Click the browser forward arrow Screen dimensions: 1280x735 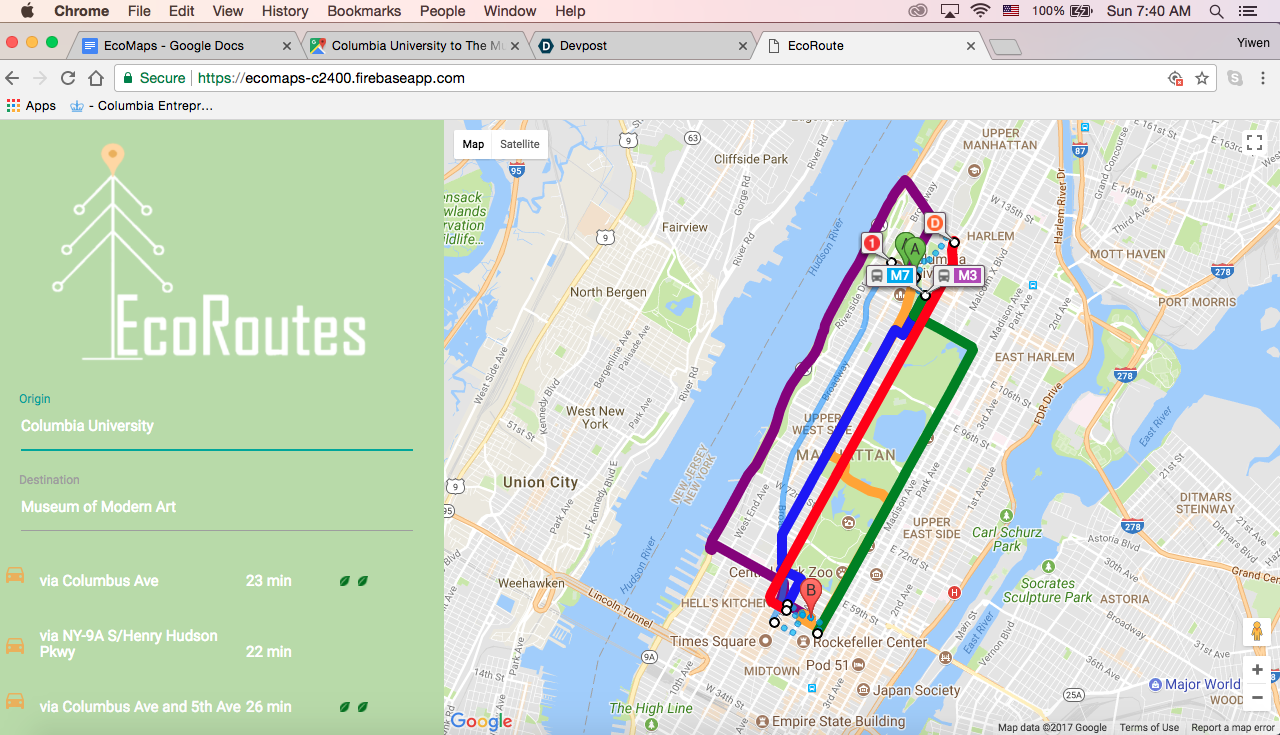[40, 78]
